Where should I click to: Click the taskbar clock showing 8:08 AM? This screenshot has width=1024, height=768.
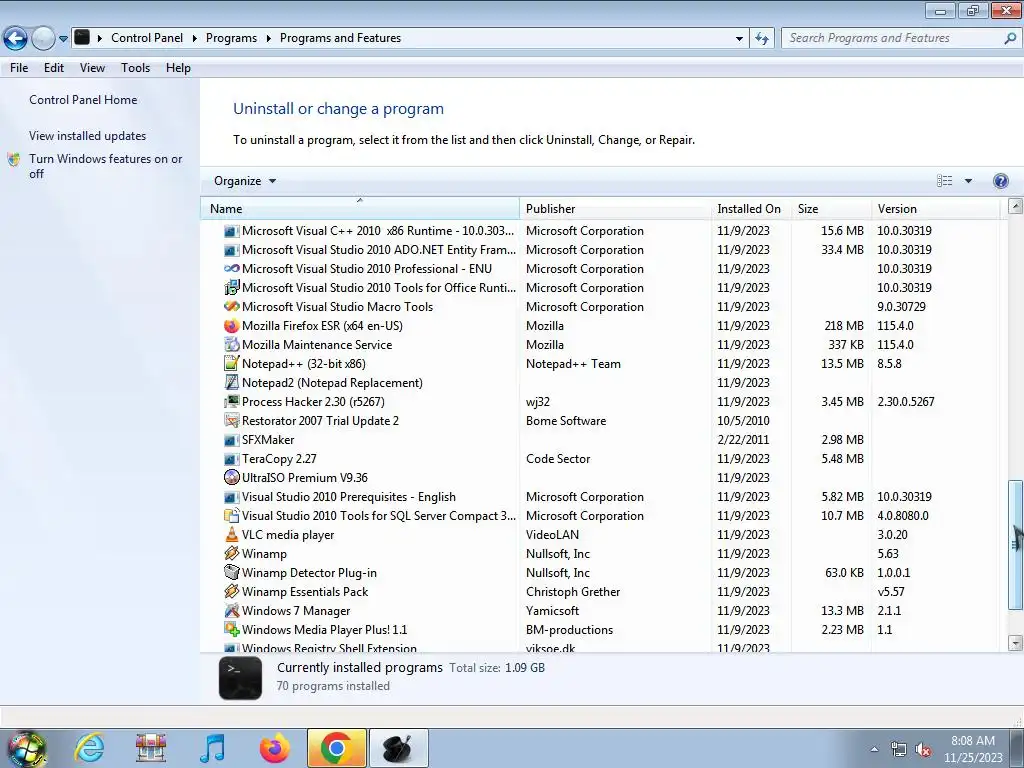pyautogui.click(x=973, y=749)
